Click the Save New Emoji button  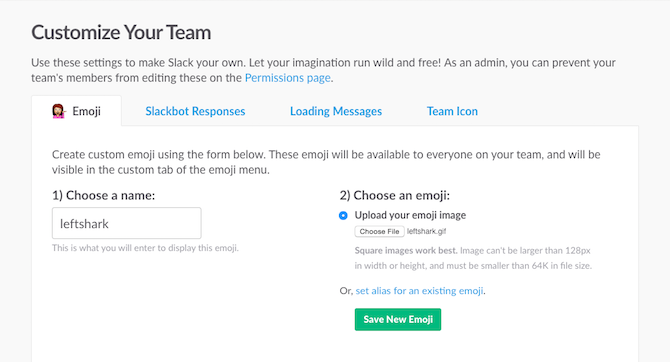coord(398,319)
